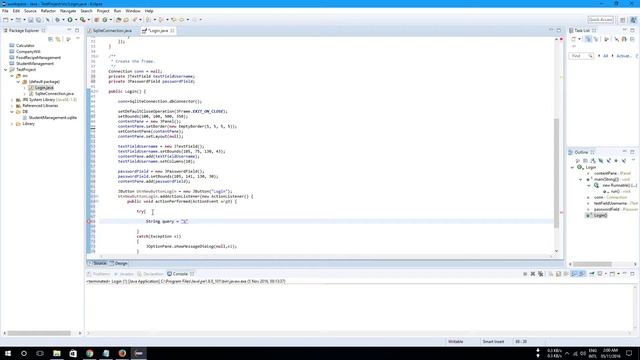Select the FoodRecipeManagement project

[38, 58]
